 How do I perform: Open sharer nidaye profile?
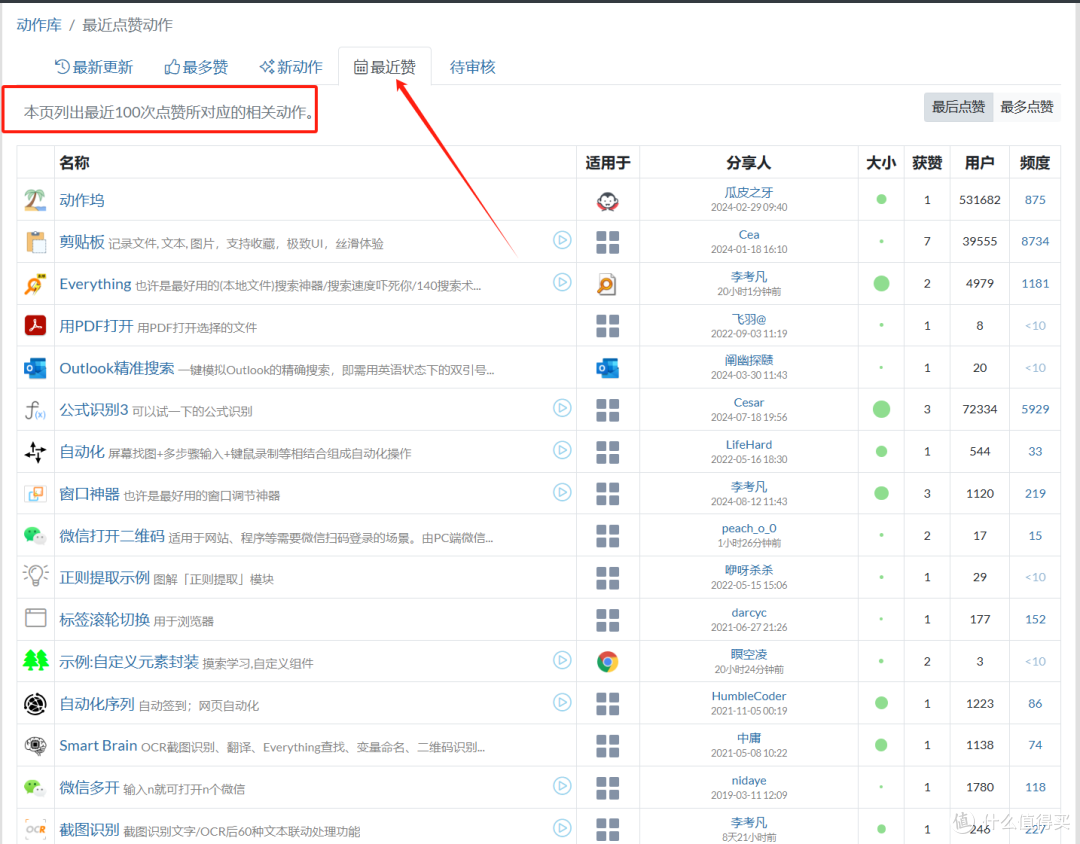pos(749,780)
